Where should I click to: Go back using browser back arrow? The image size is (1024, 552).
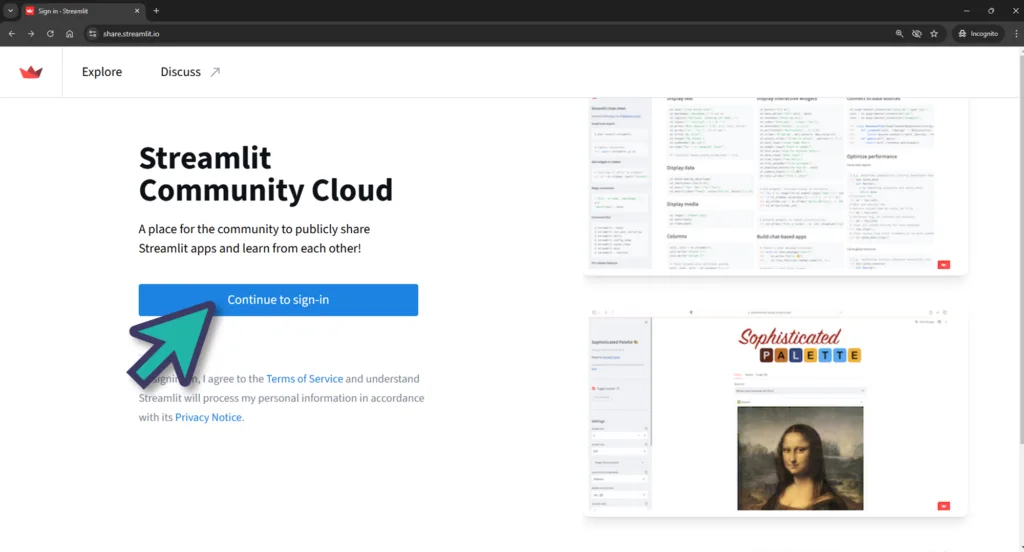[x=11, y=33]
